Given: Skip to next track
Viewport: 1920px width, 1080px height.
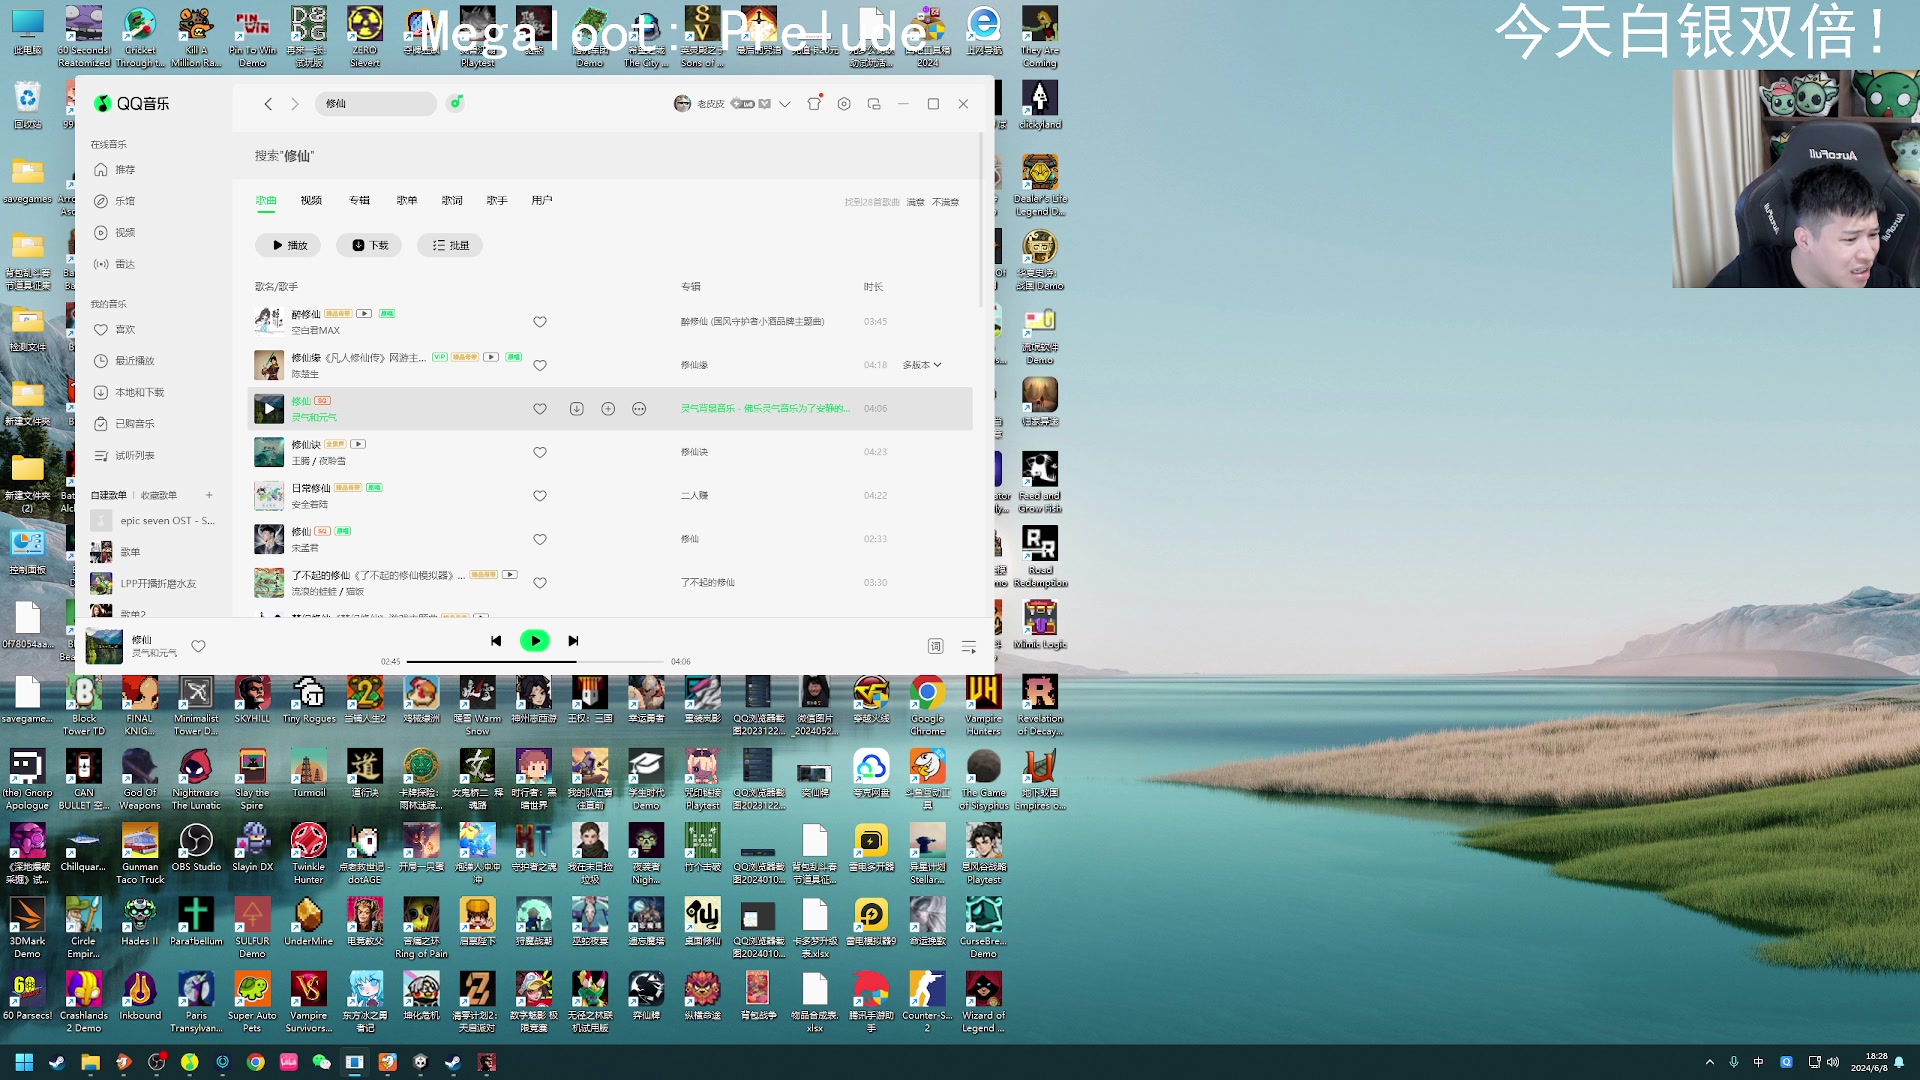Looking at the screenshot, I should (573, 641).
